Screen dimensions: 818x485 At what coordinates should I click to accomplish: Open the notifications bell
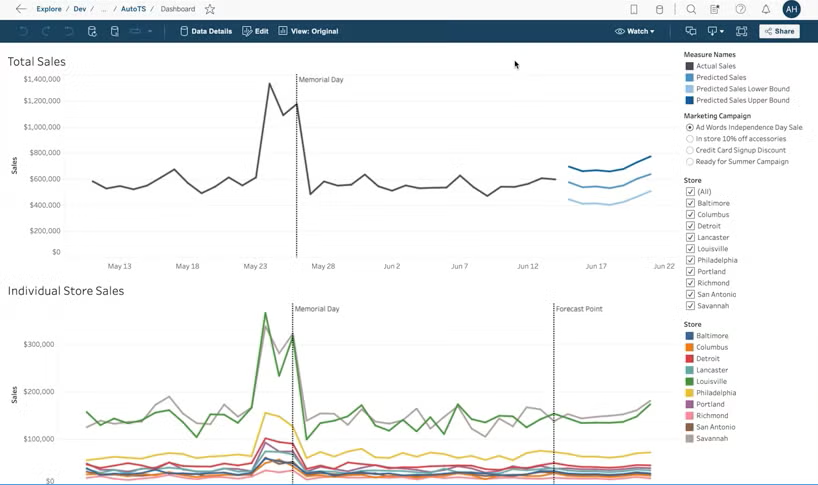(766, 9)
